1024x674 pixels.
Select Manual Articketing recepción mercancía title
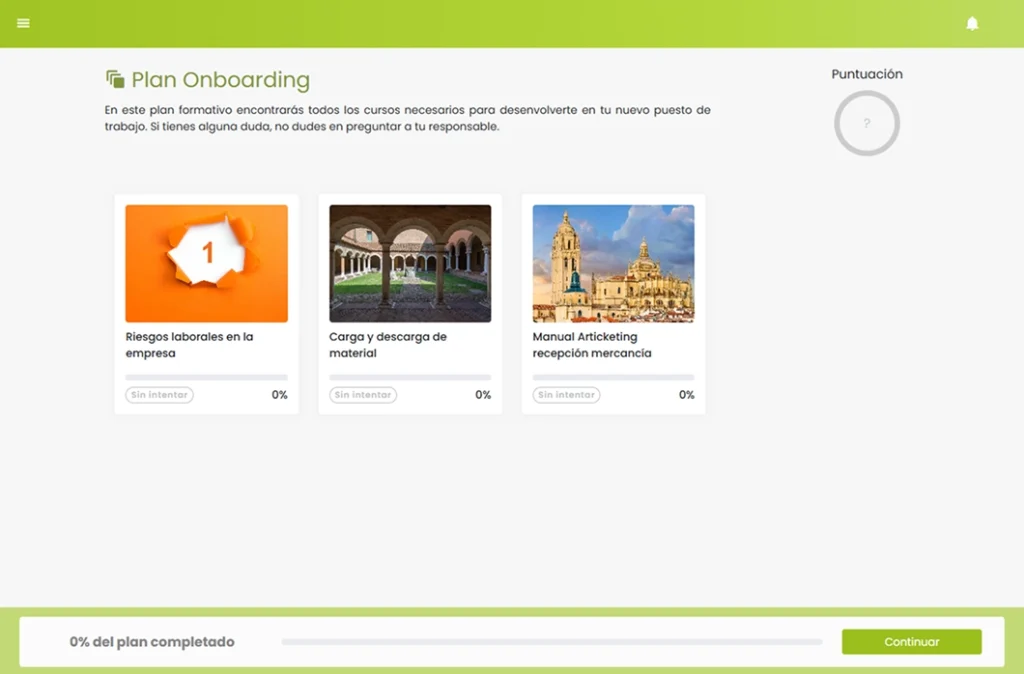(592, 345)
